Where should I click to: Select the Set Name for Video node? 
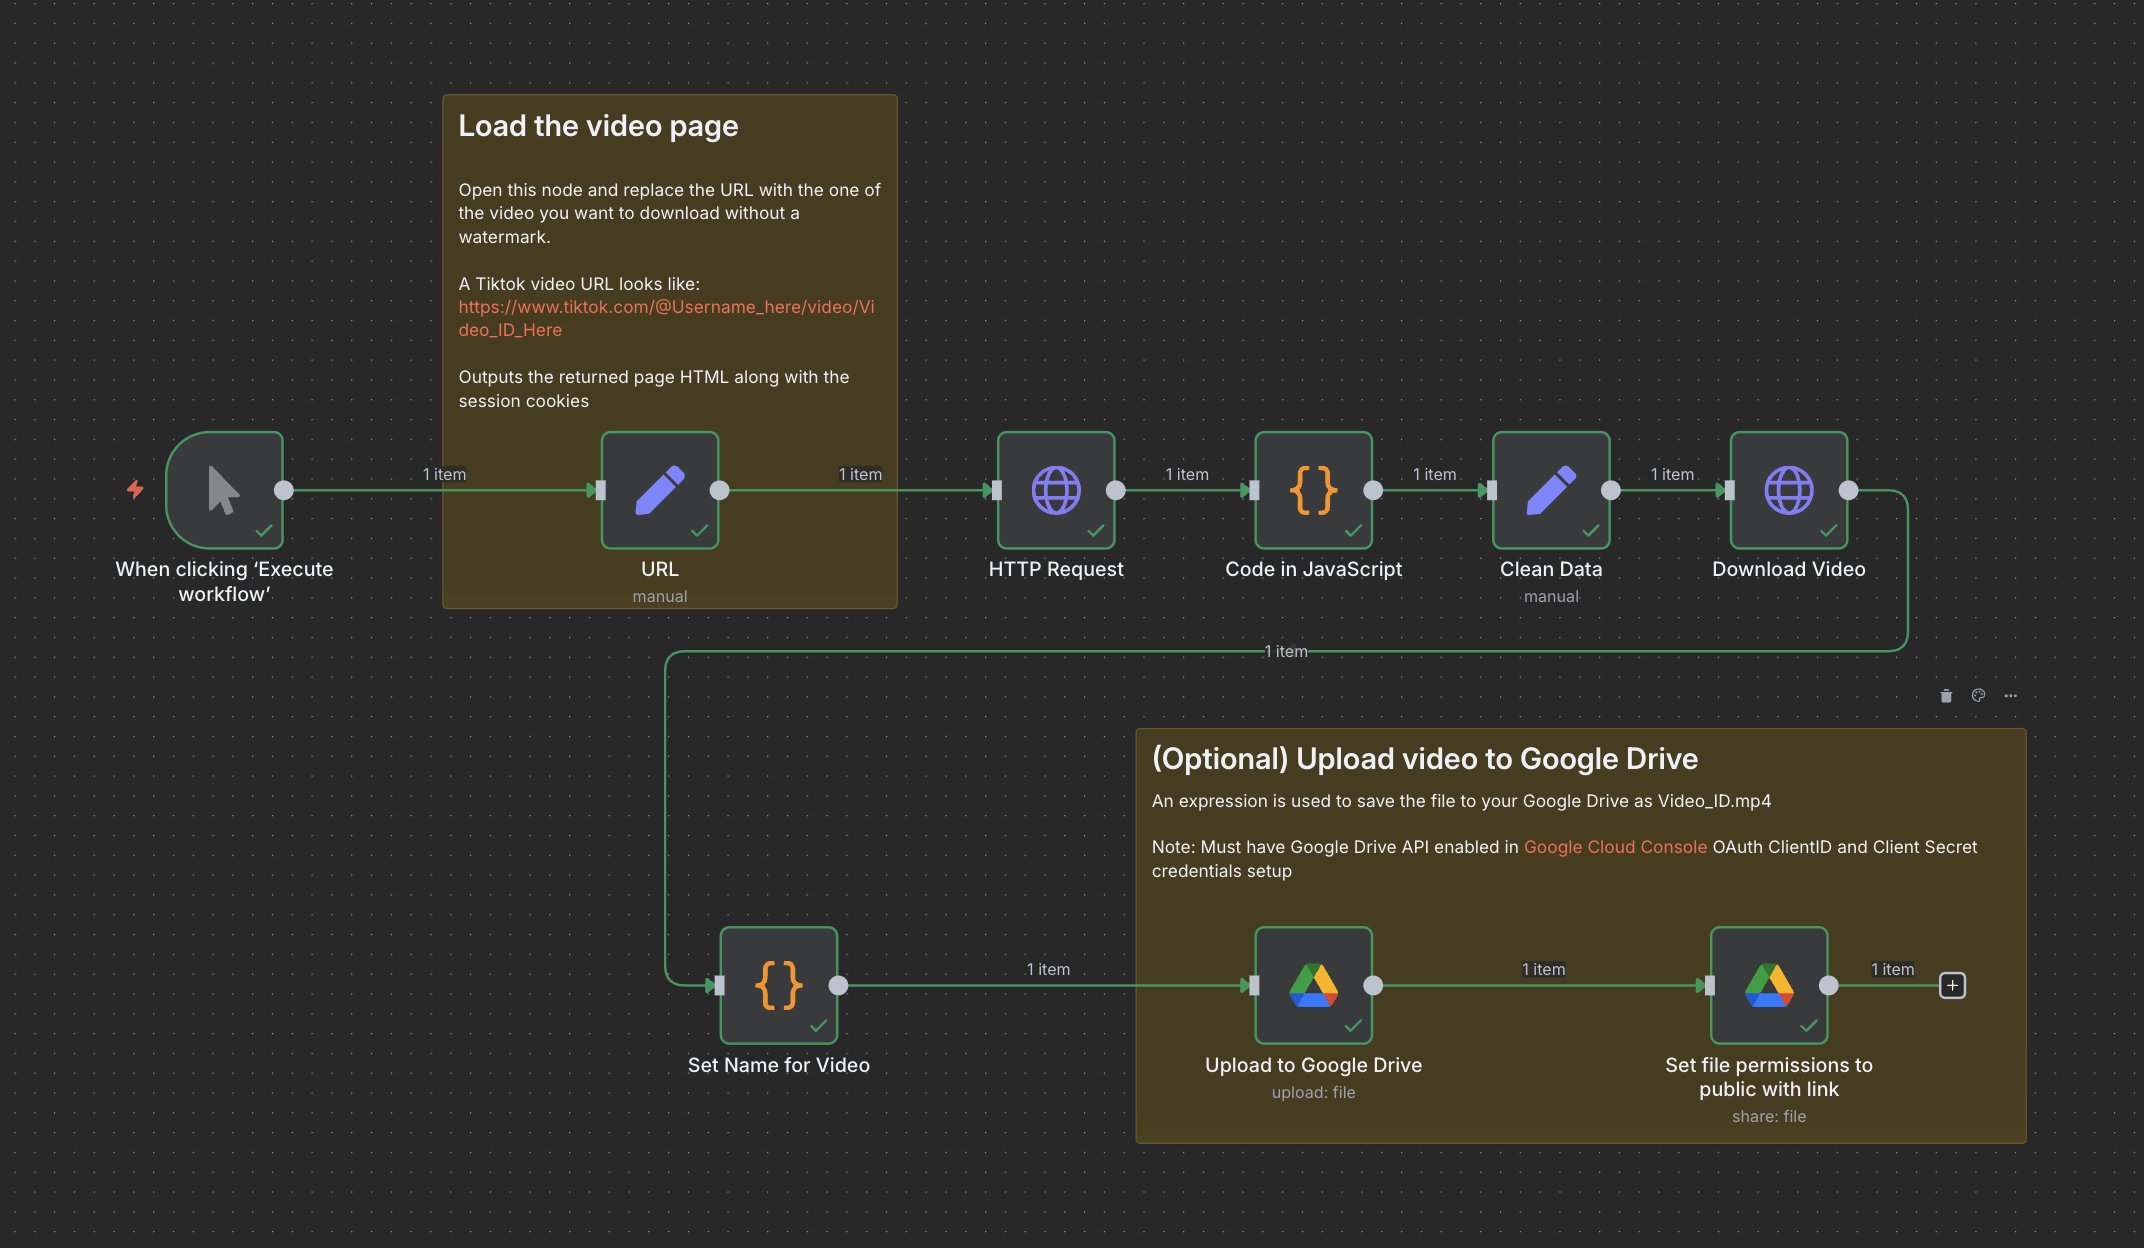pos(778,985)
